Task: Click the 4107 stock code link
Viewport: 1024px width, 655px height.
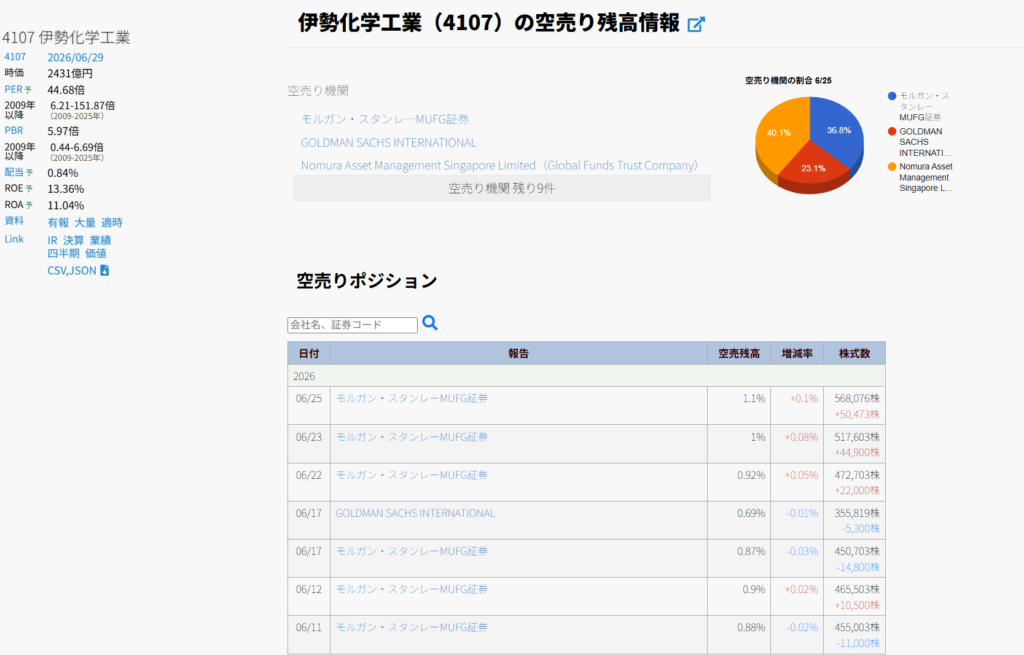Action: 15,57
